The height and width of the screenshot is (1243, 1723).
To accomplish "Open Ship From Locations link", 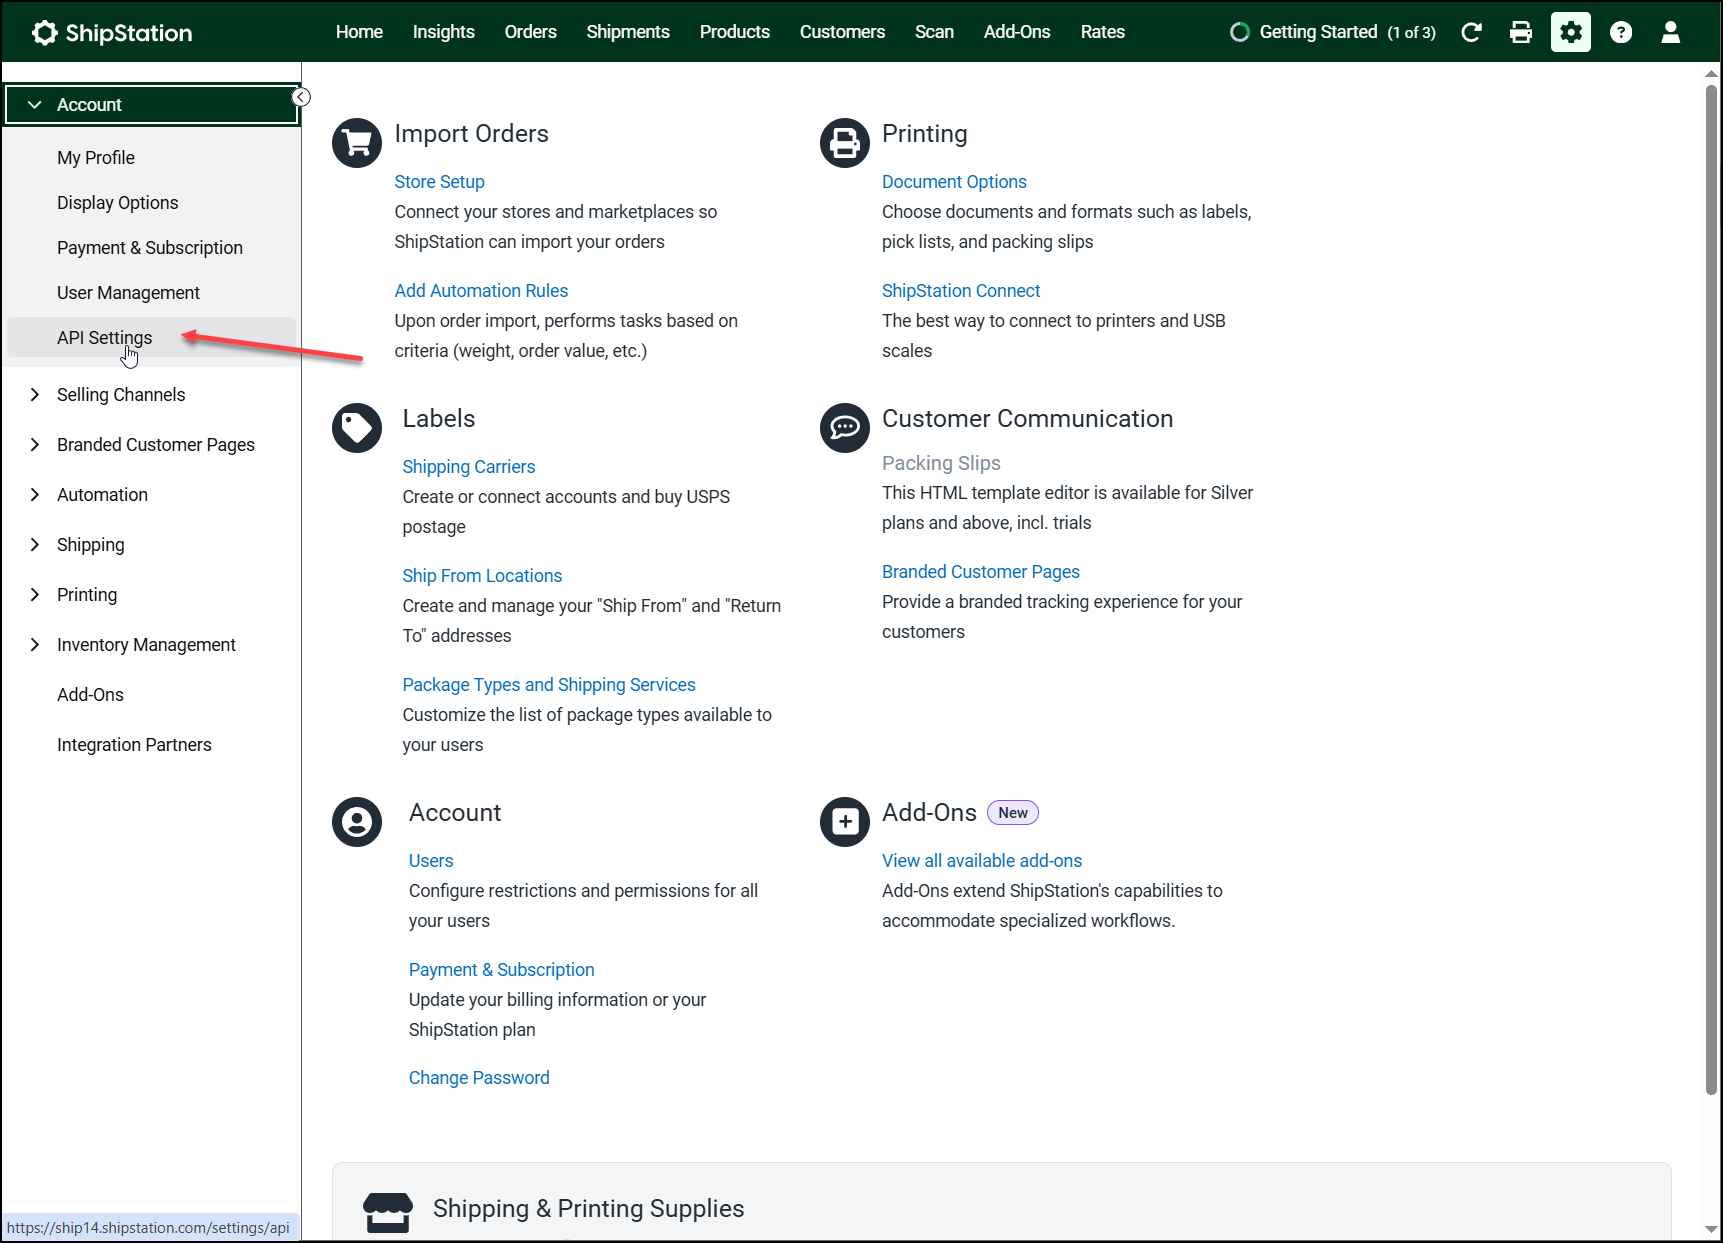I will tap(482, 576).
